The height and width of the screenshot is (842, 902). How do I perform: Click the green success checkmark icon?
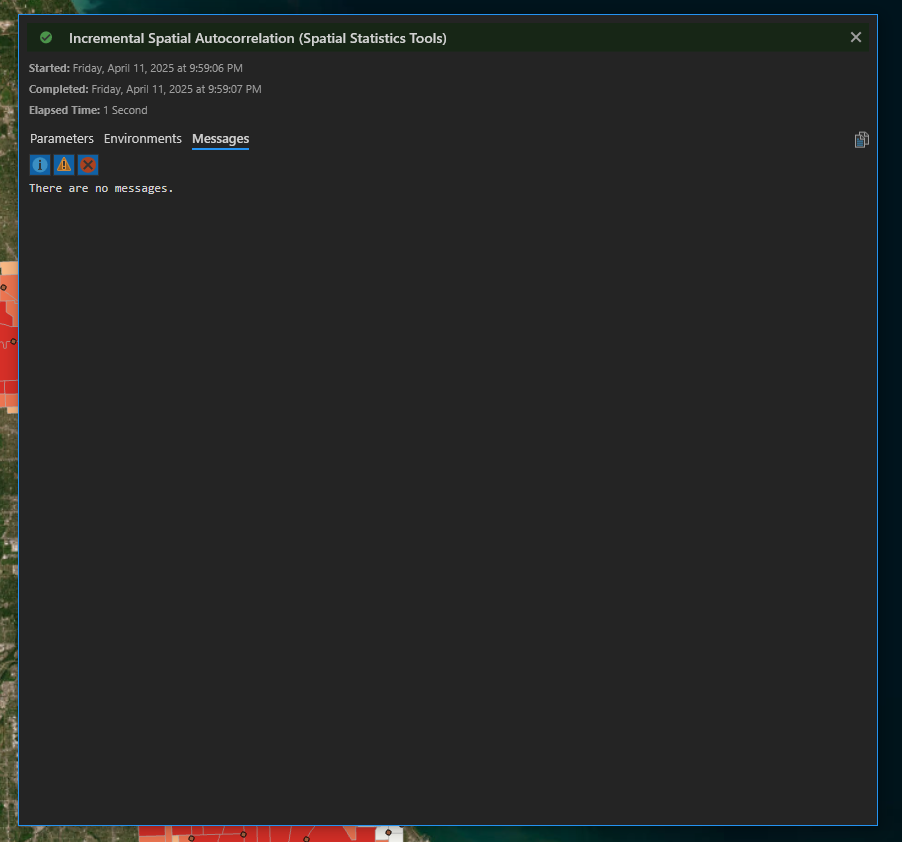tap(46, 37)
